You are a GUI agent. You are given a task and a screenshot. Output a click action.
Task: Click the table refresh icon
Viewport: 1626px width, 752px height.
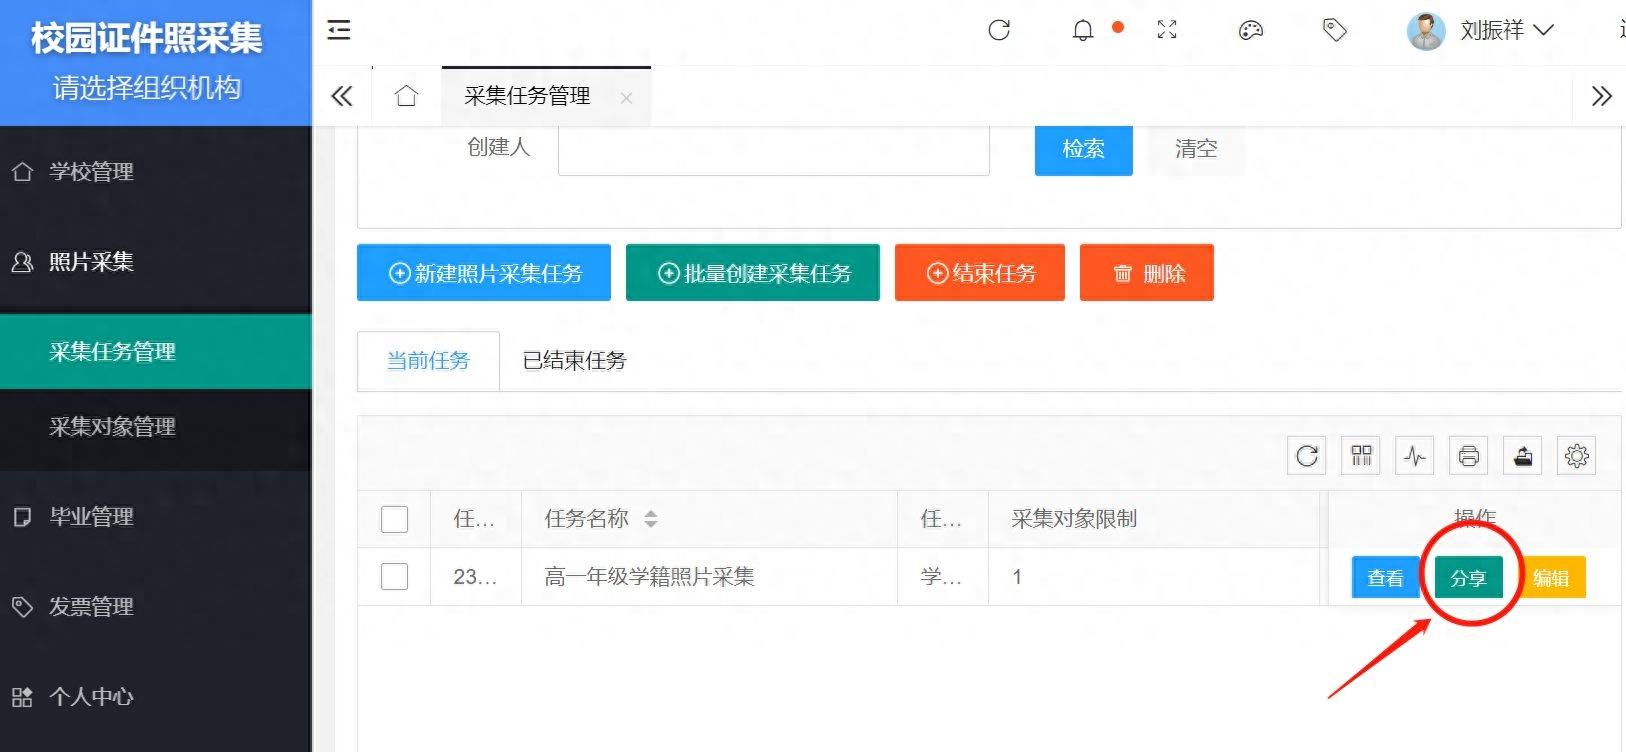coord(1307,456)
